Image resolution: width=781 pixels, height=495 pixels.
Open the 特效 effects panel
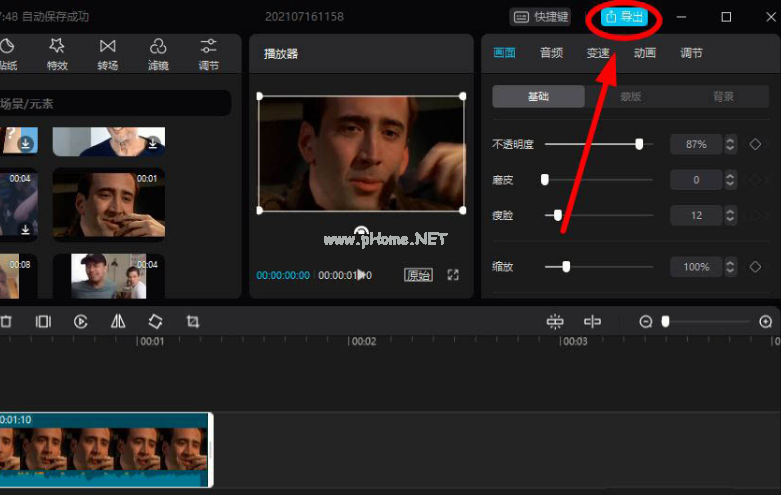click(x=57, y=55)
